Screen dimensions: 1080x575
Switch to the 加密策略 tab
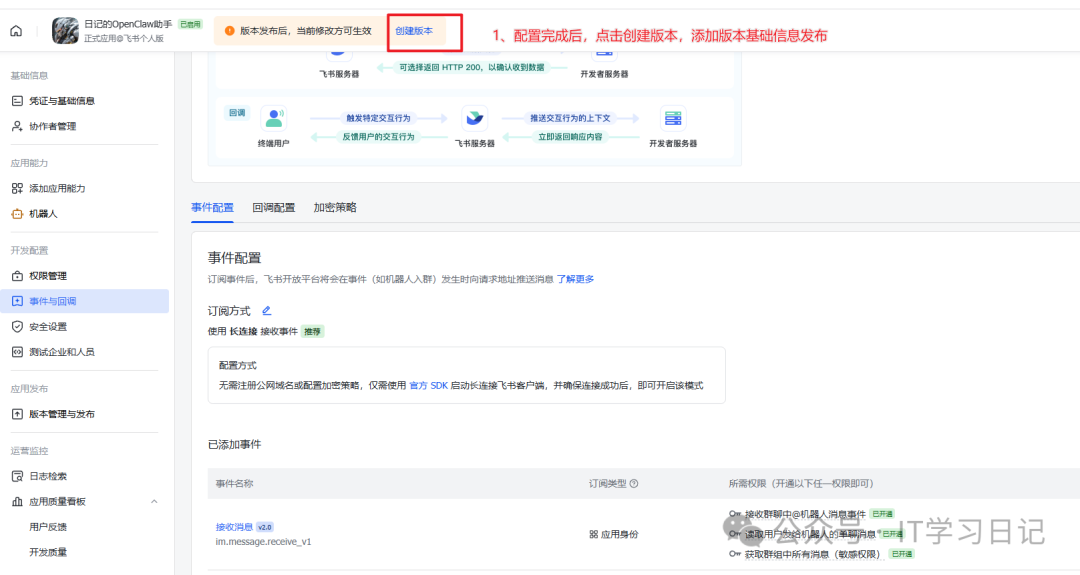tap(335, 207)
